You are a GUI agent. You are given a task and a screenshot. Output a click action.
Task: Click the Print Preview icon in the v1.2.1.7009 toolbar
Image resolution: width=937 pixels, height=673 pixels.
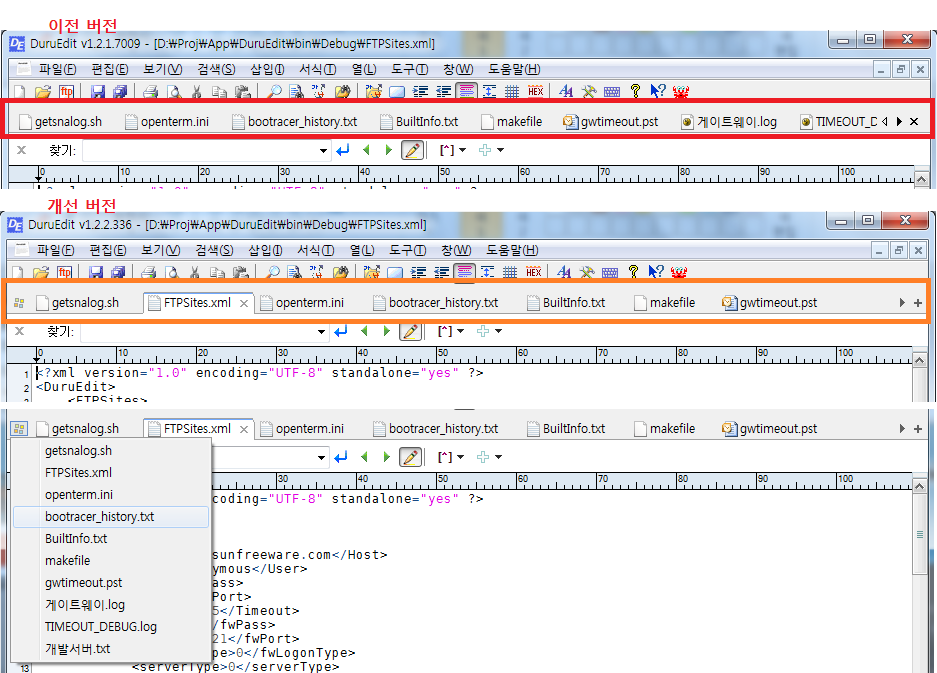pyautogui.click(x=174, y=91)
